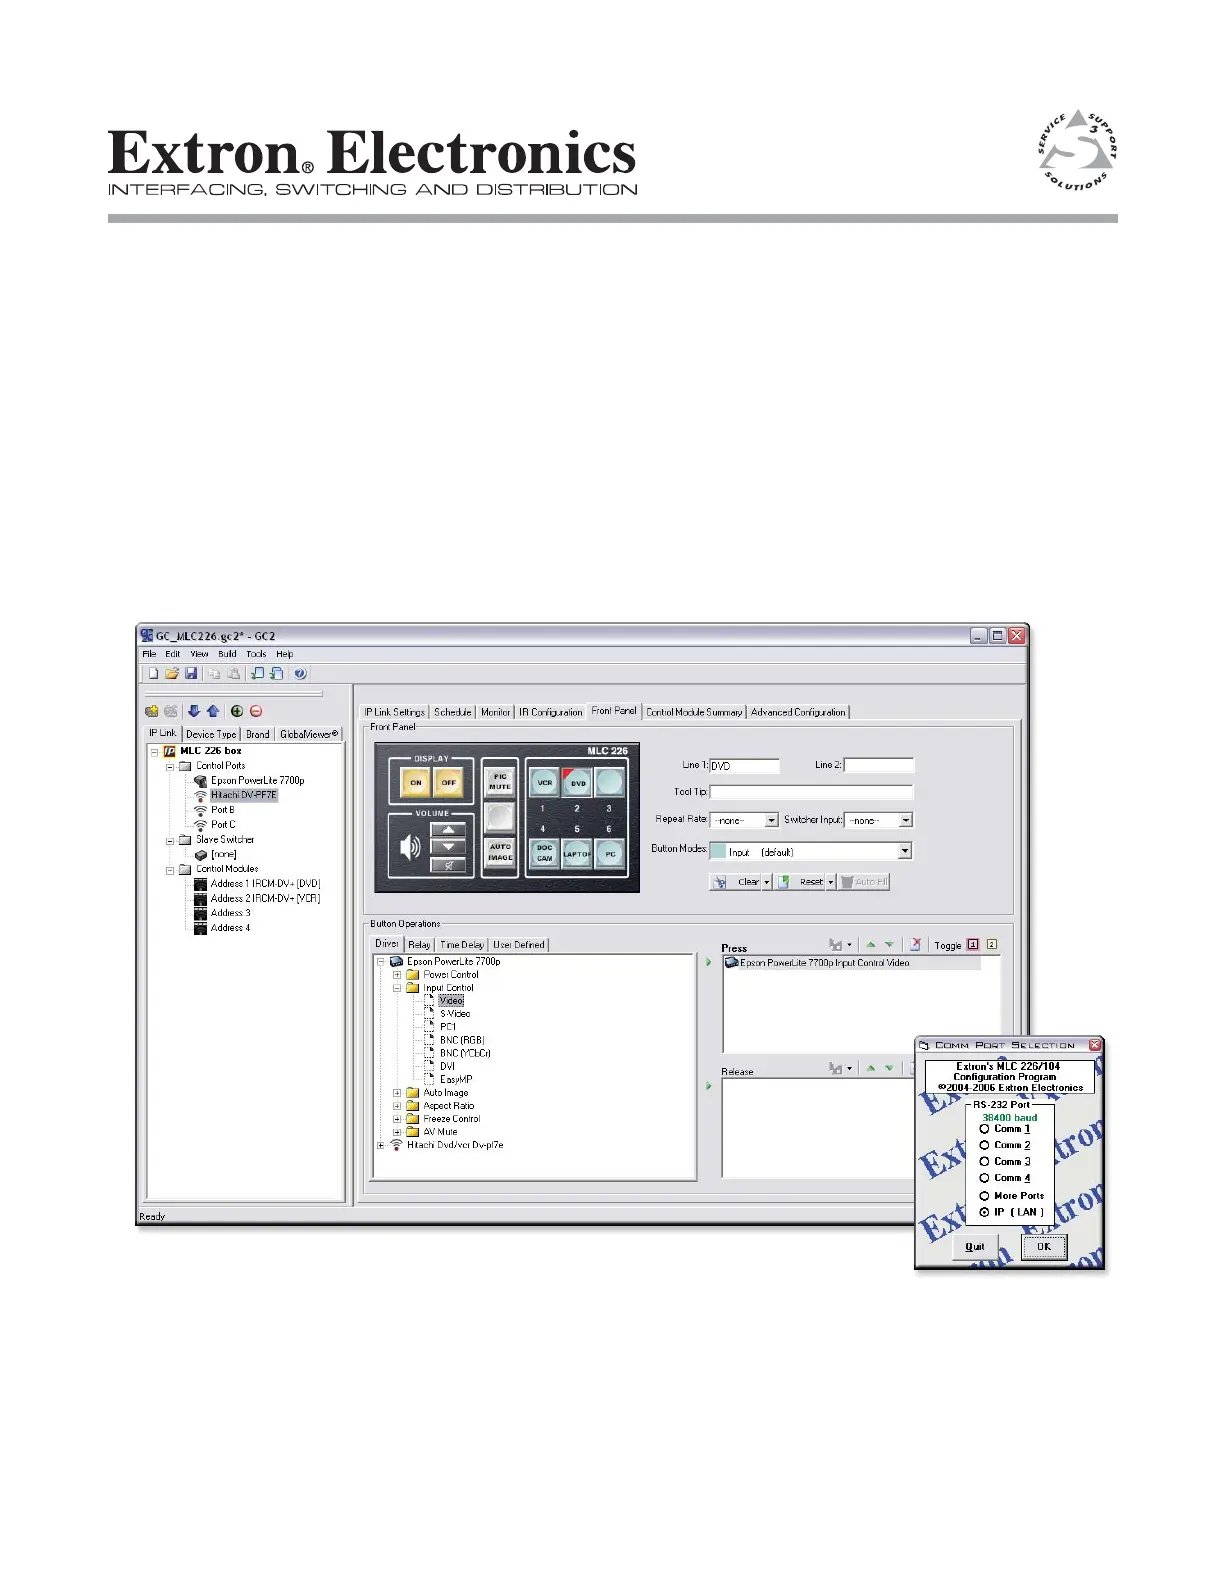The image size is (1224, 1584).
Task: Open the dropdown arrow beside Clear
Action: coord(767,882)
